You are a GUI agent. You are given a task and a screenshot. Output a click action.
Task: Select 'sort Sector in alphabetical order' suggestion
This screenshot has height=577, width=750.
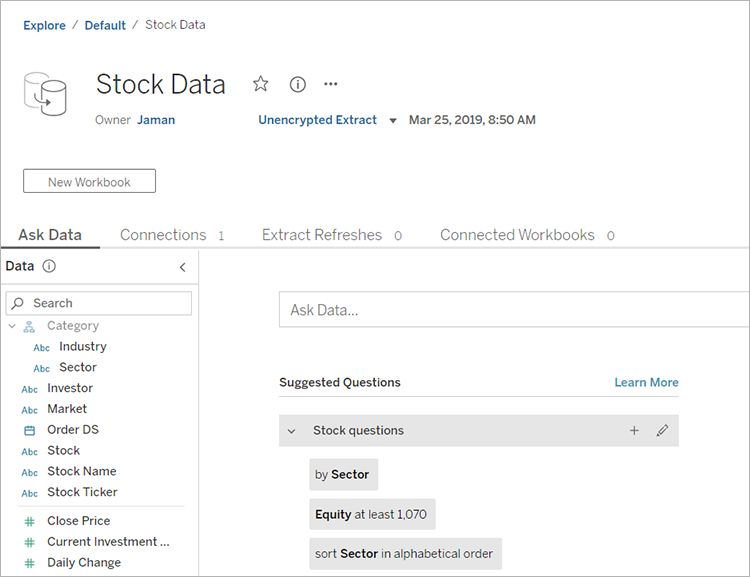pos(406,554)
